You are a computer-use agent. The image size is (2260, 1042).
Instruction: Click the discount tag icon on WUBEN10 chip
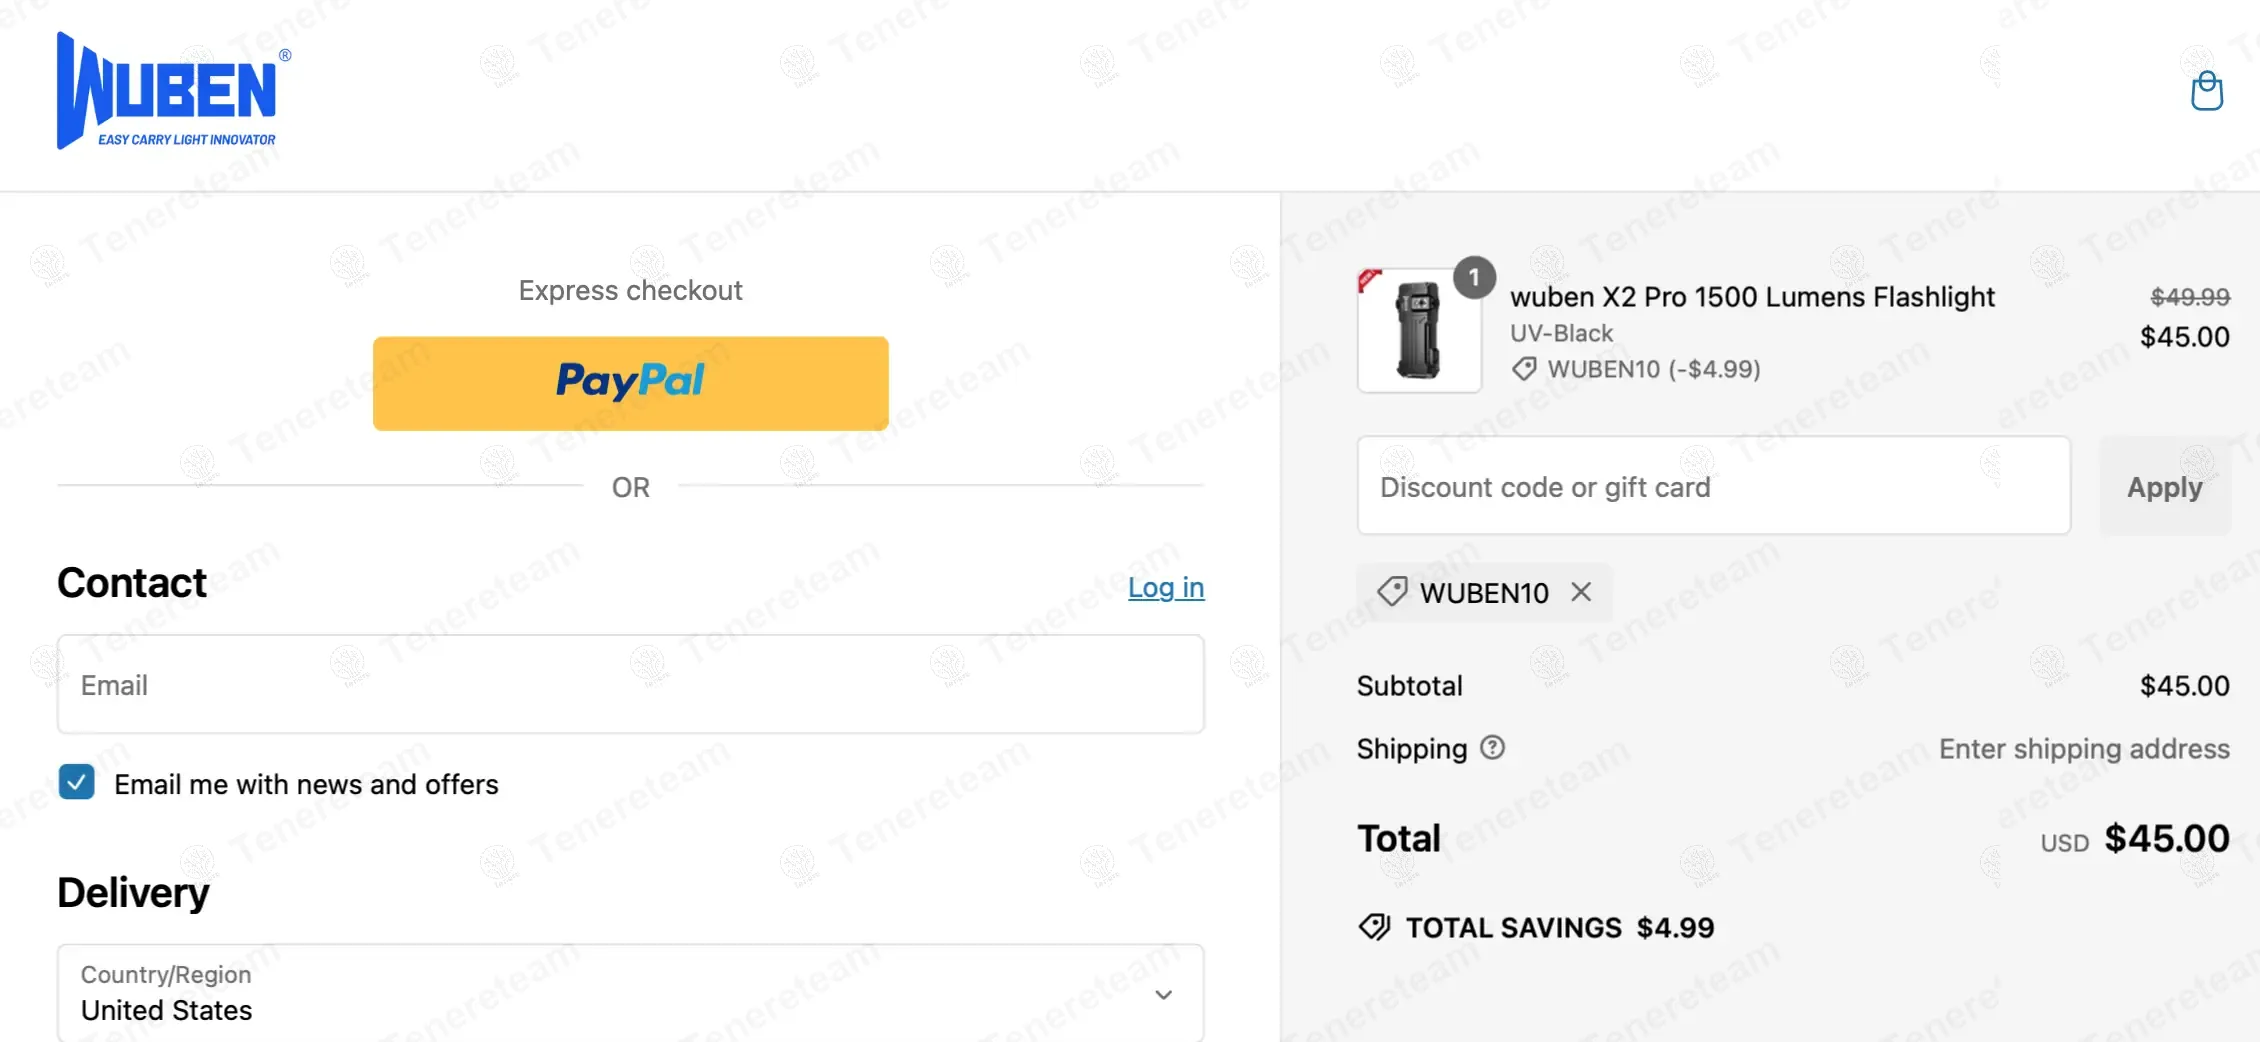pos(1392,592)
